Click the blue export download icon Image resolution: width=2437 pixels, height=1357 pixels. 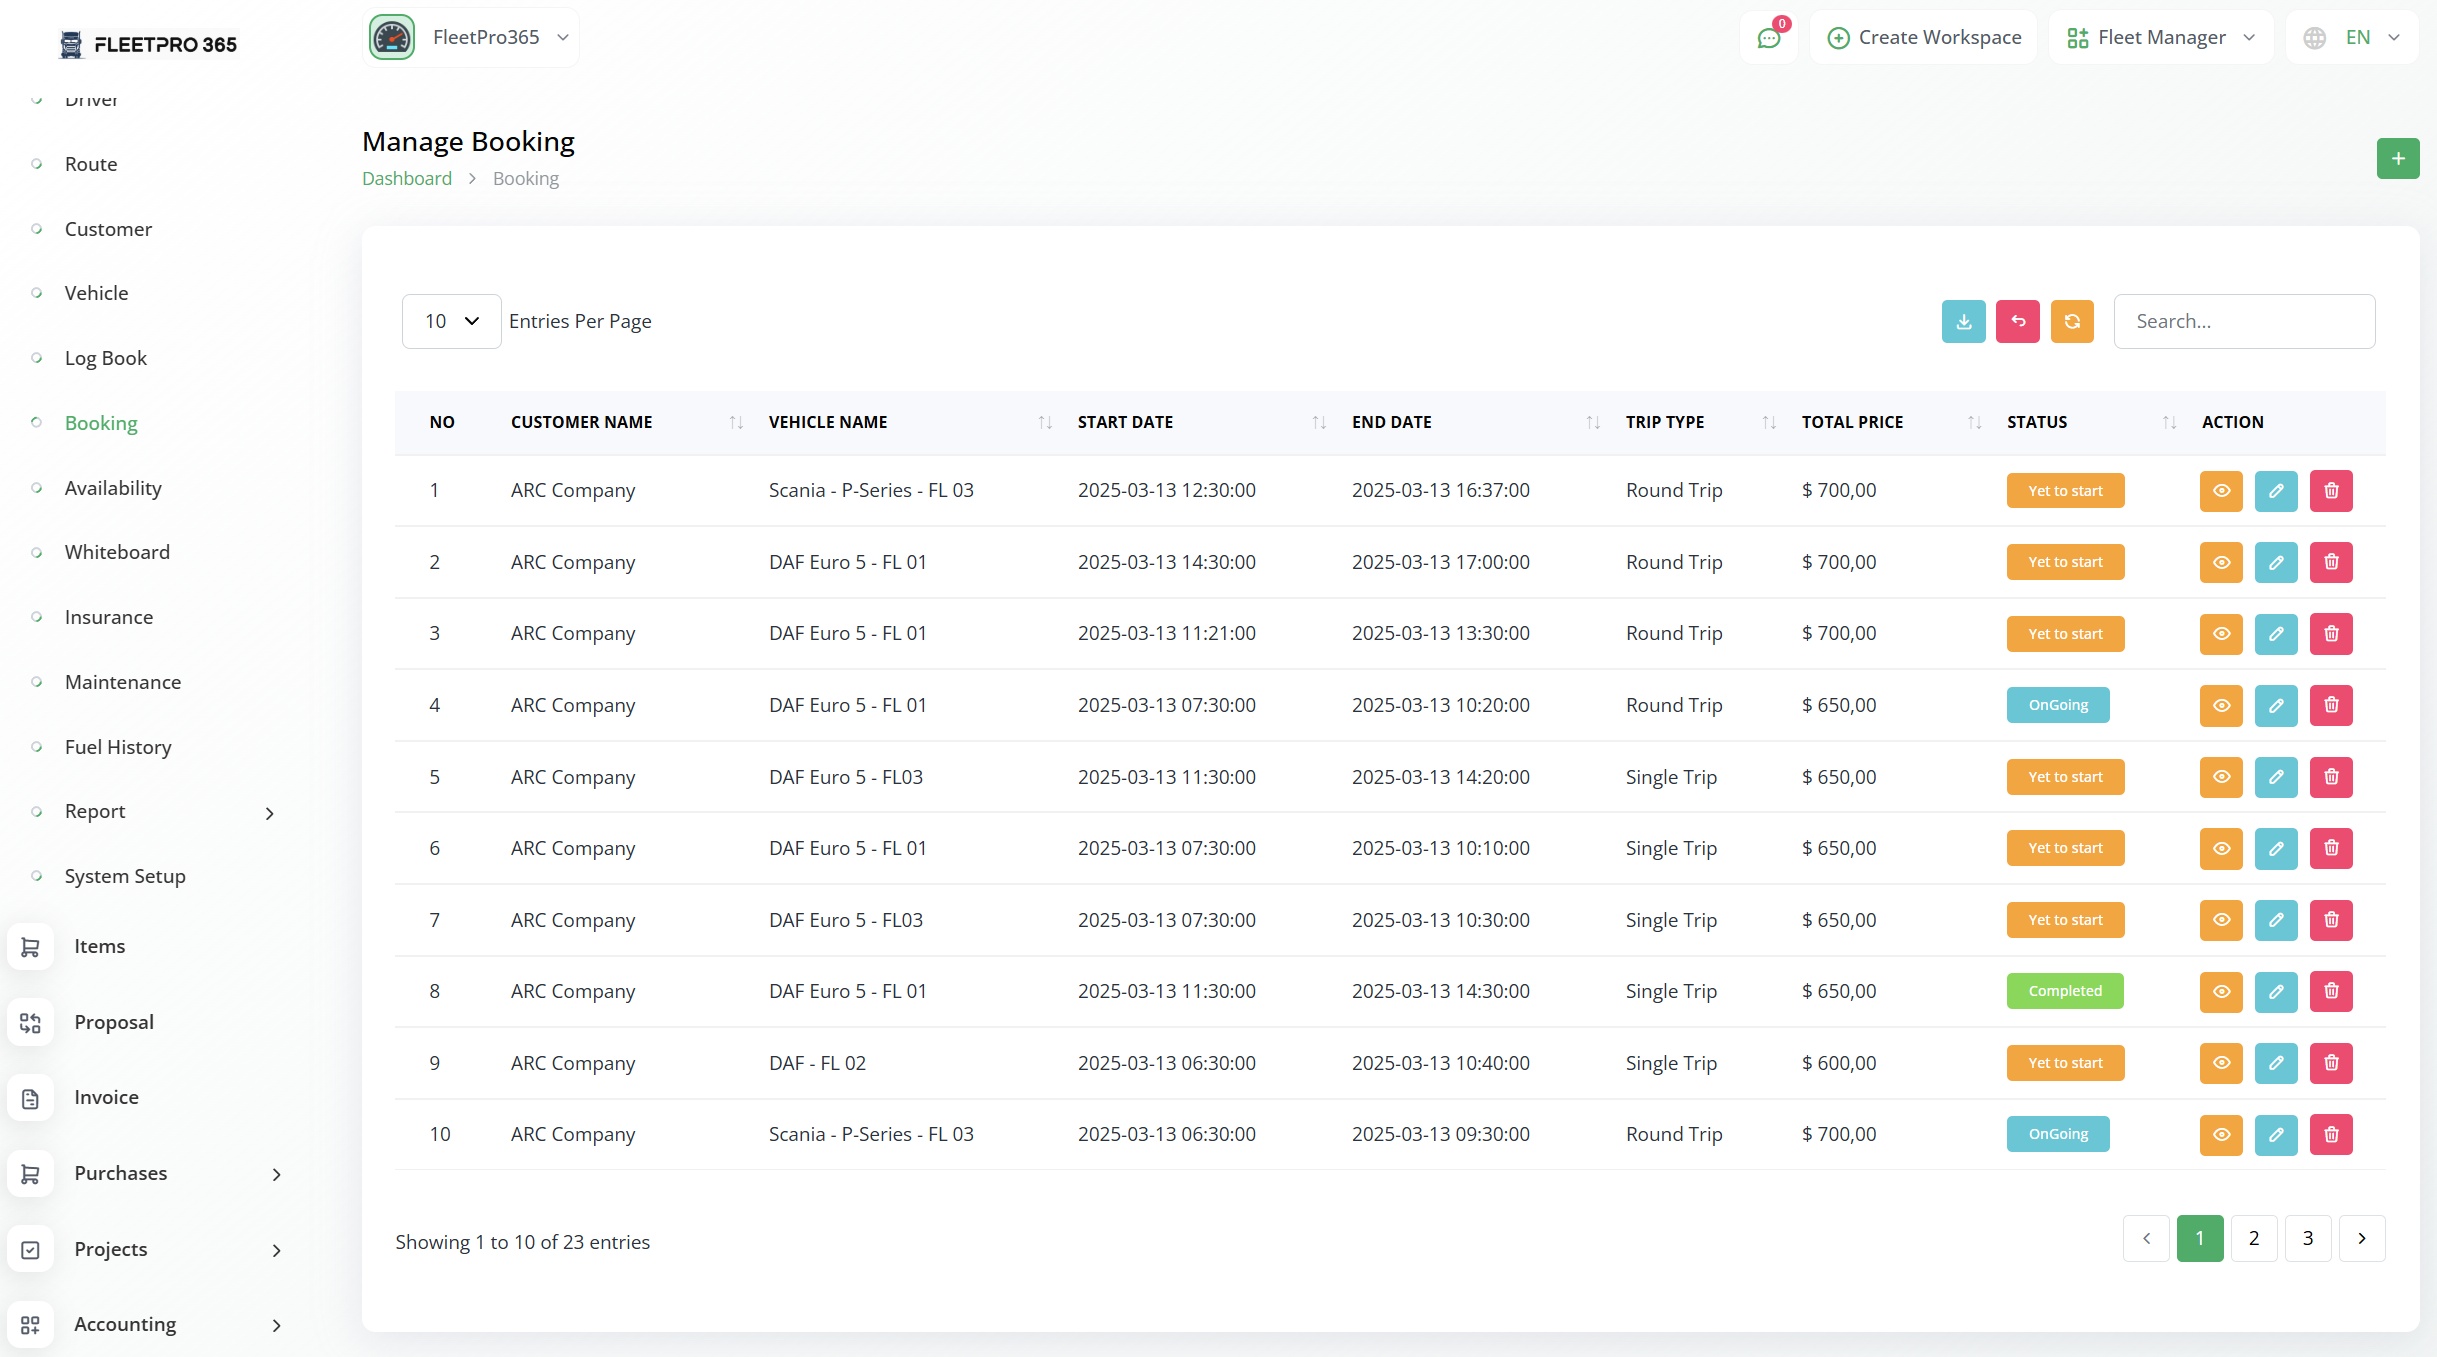tap(1963, 321)
